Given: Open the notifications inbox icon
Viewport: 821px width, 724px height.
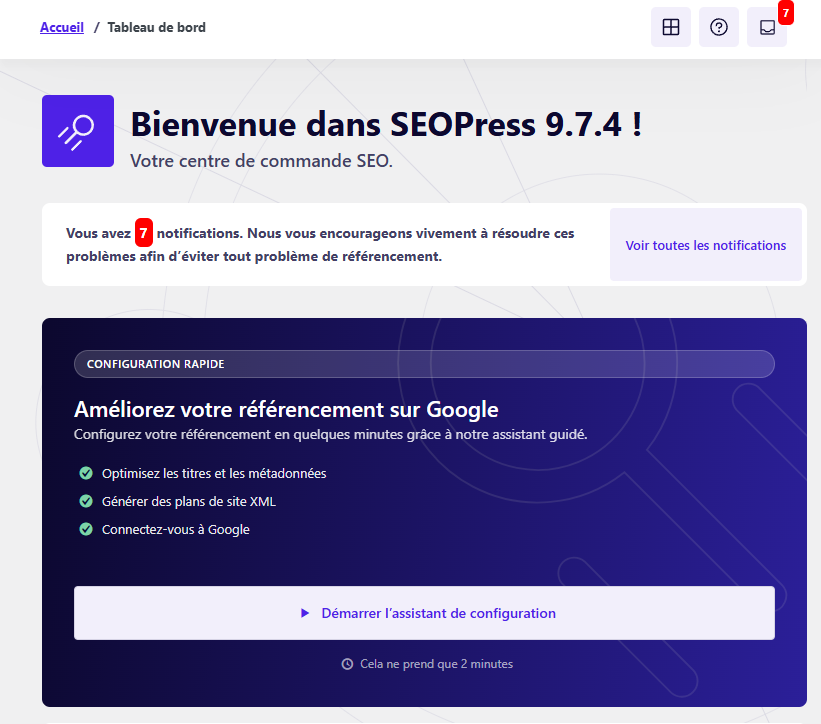Looking at the screenshot, I should point(767,27).
